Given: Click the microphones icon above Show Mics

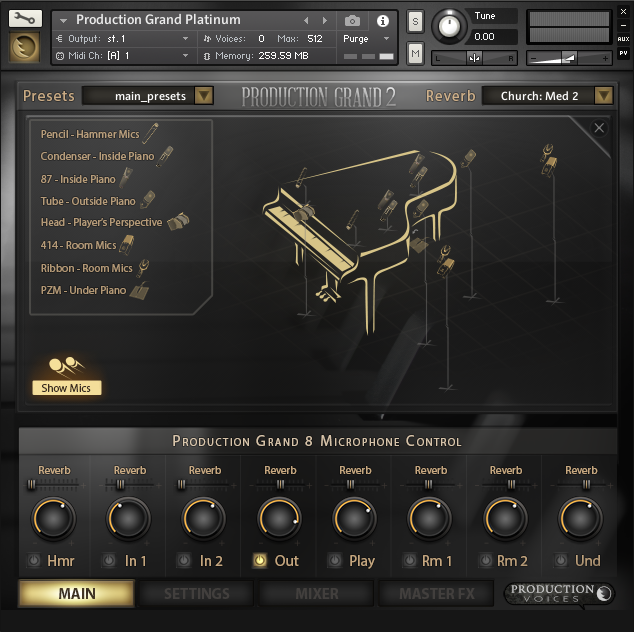Looking at the screenshot, I should [66, 366].
